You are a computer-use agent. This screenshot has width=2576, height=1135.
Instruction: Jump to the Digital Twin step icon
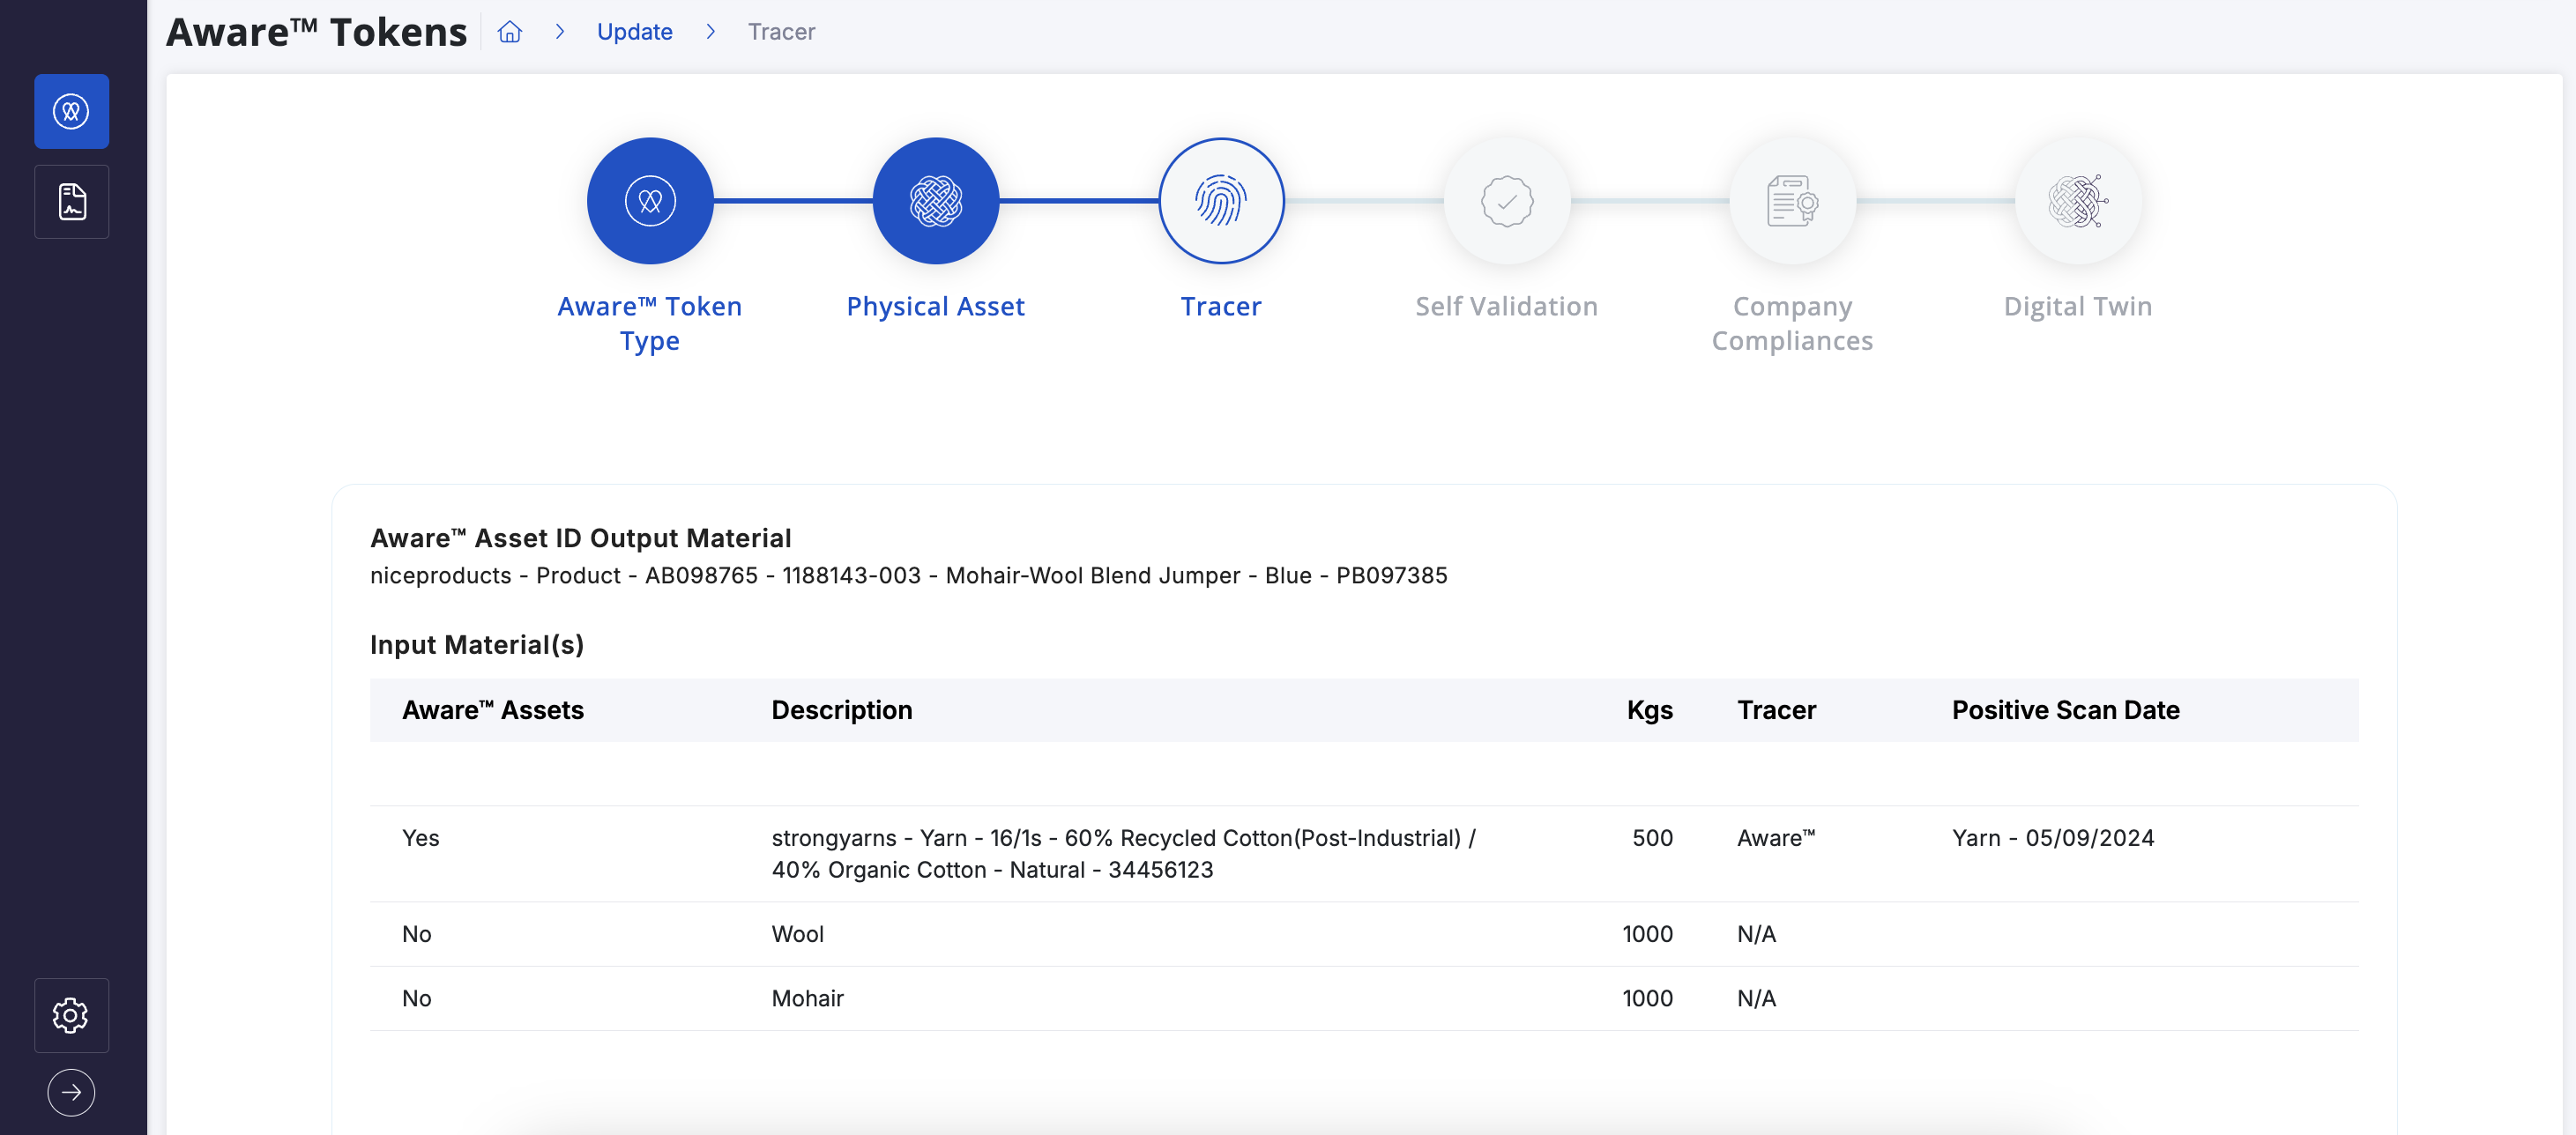(2077, 201)
